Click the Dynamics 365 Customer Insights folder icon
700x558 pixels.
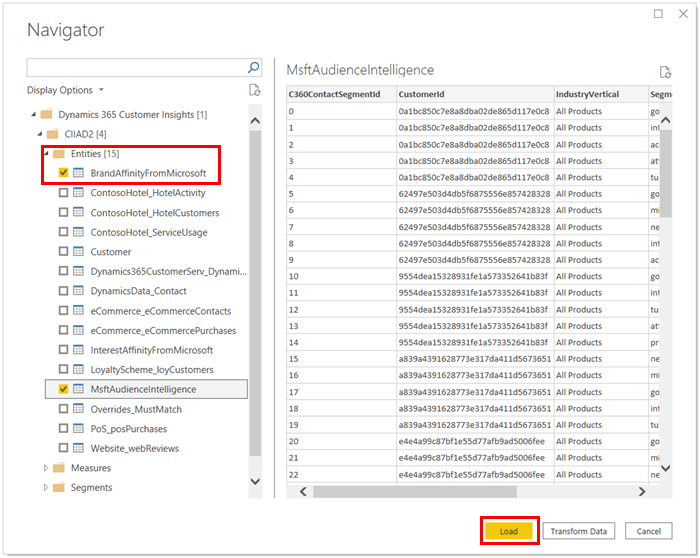point(46,114)
